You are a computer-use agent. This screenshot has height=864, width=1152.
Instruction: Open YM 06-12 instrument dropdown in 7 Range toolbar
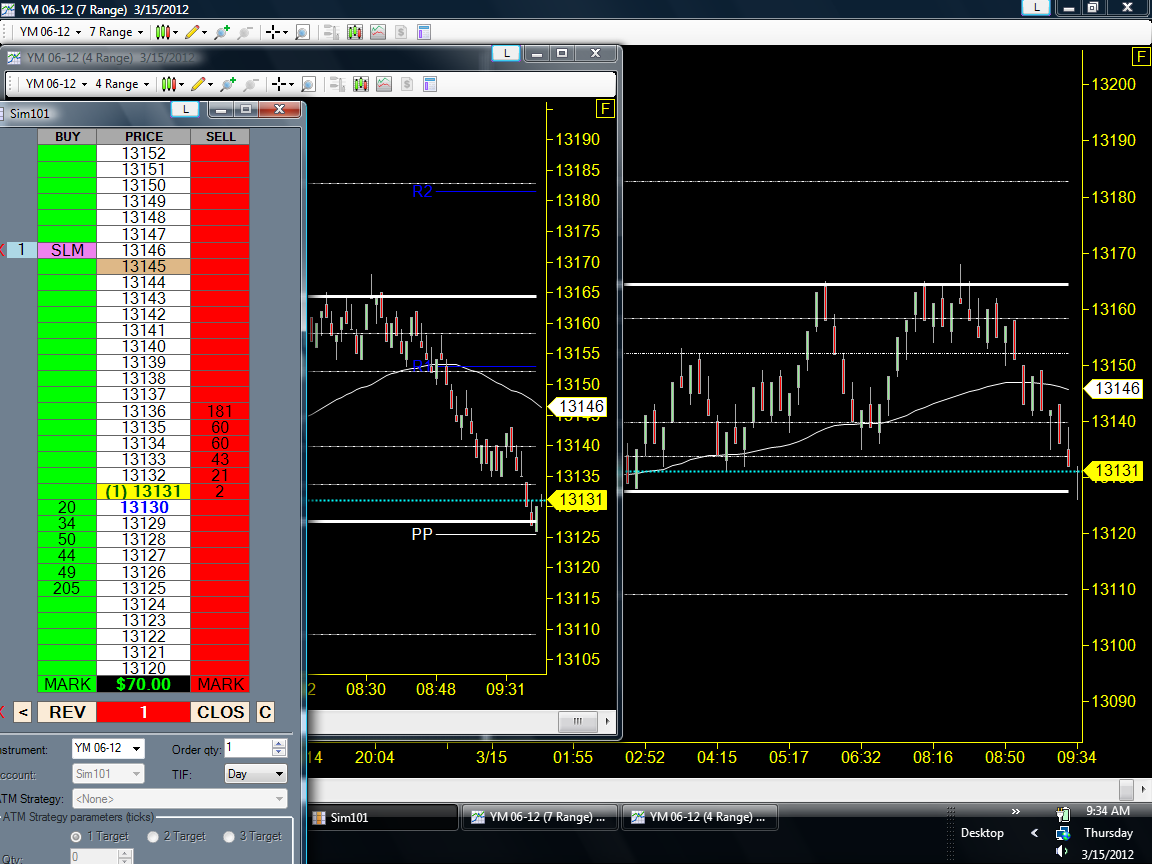50,32
